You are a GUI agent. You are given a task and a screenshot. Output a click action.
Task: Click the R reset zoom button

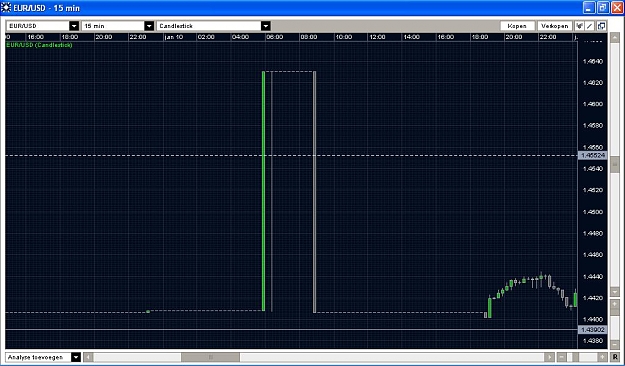click(615, 357)
